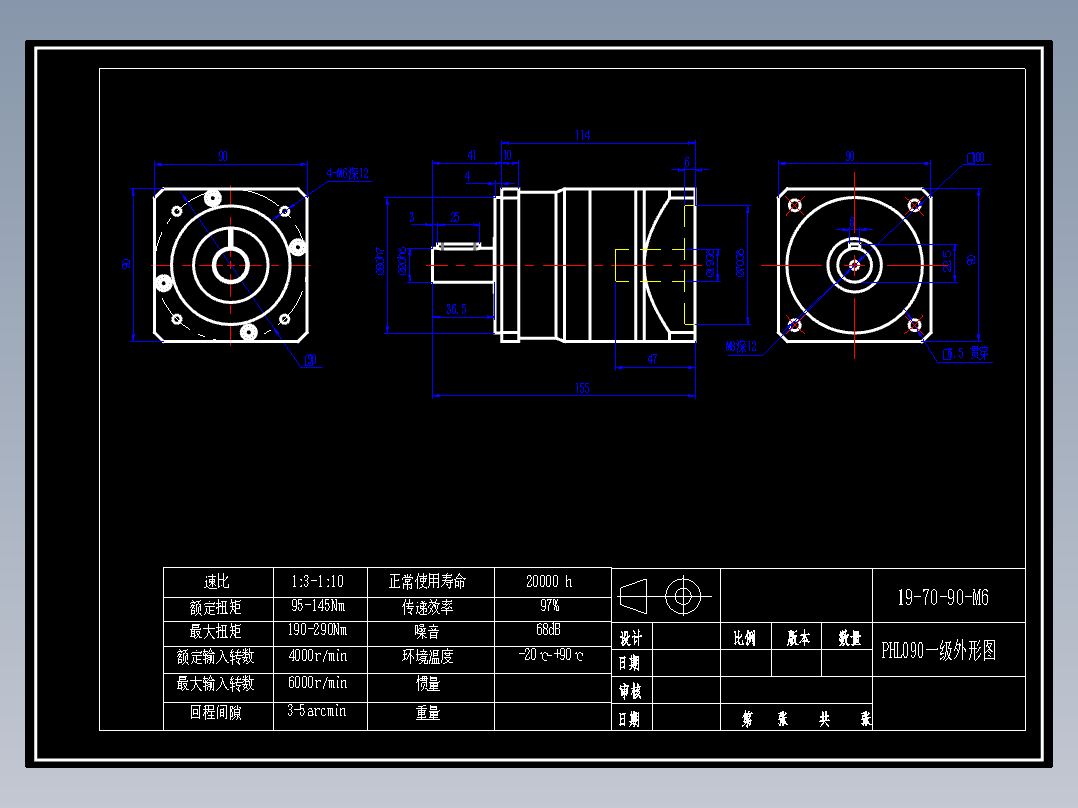The height and width of the screenshot is (808, 1078).
Task: Select the rear view mounting flange drawing
Action: click(x=855, y=263)
